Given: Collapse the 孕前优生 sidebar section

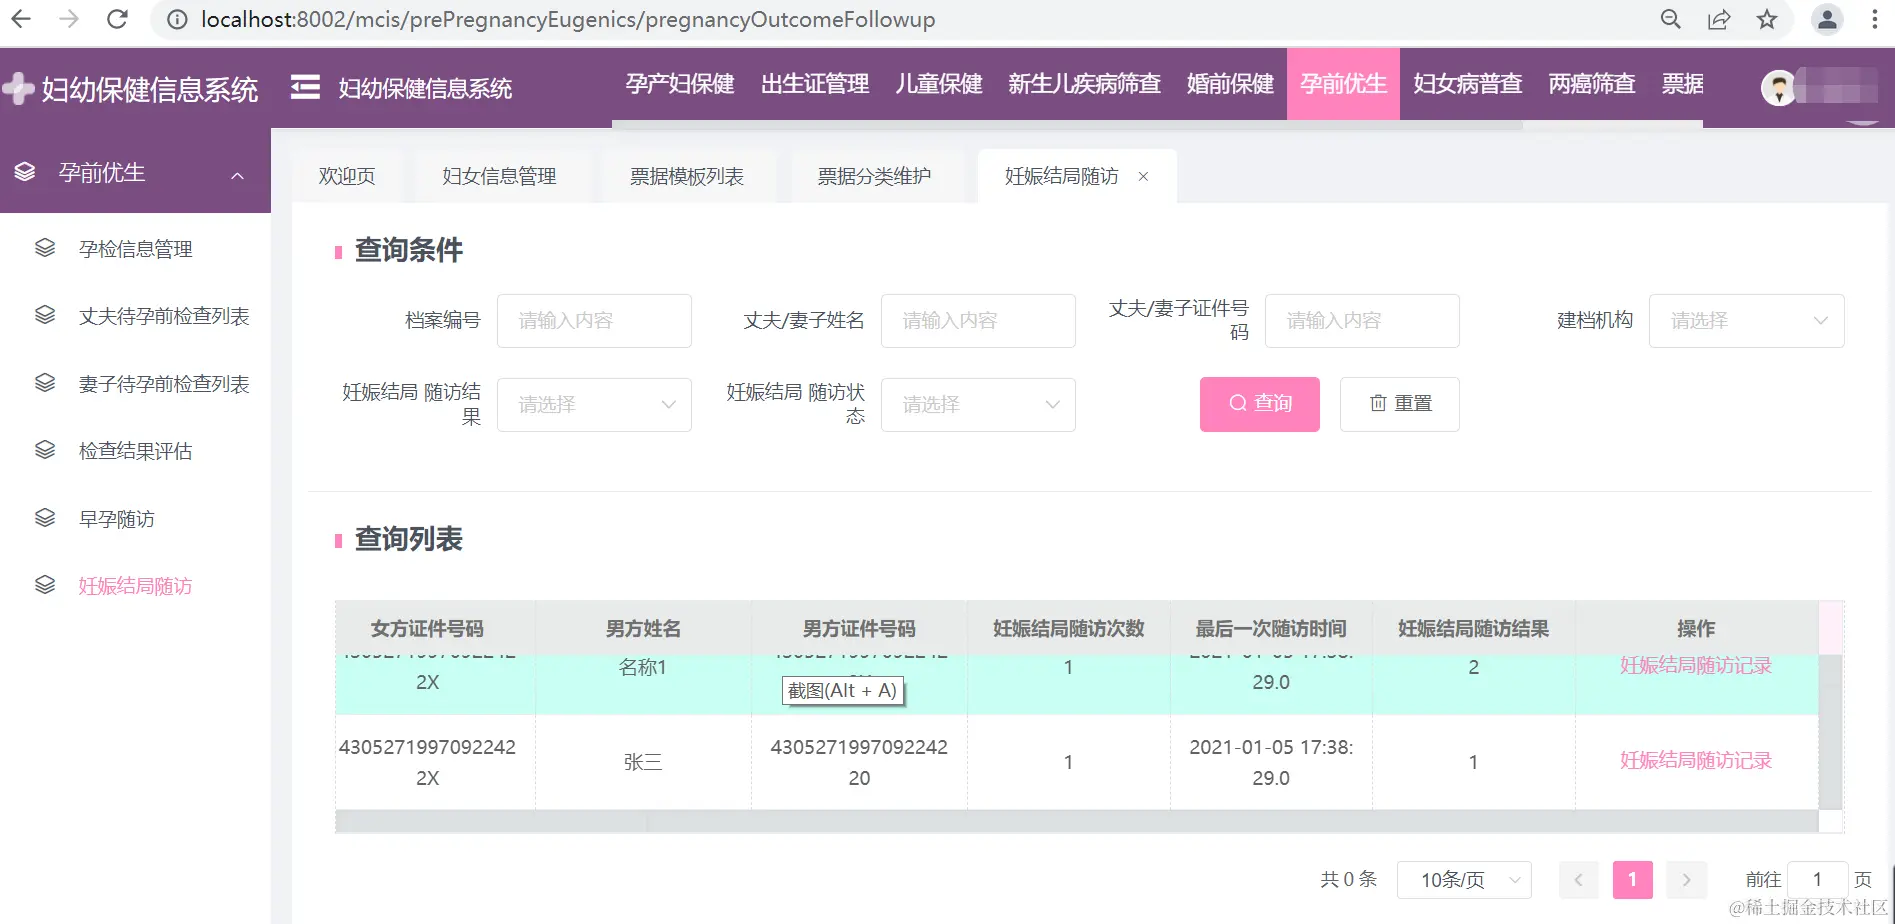Looking at the screenshot, I should [237, 175].
